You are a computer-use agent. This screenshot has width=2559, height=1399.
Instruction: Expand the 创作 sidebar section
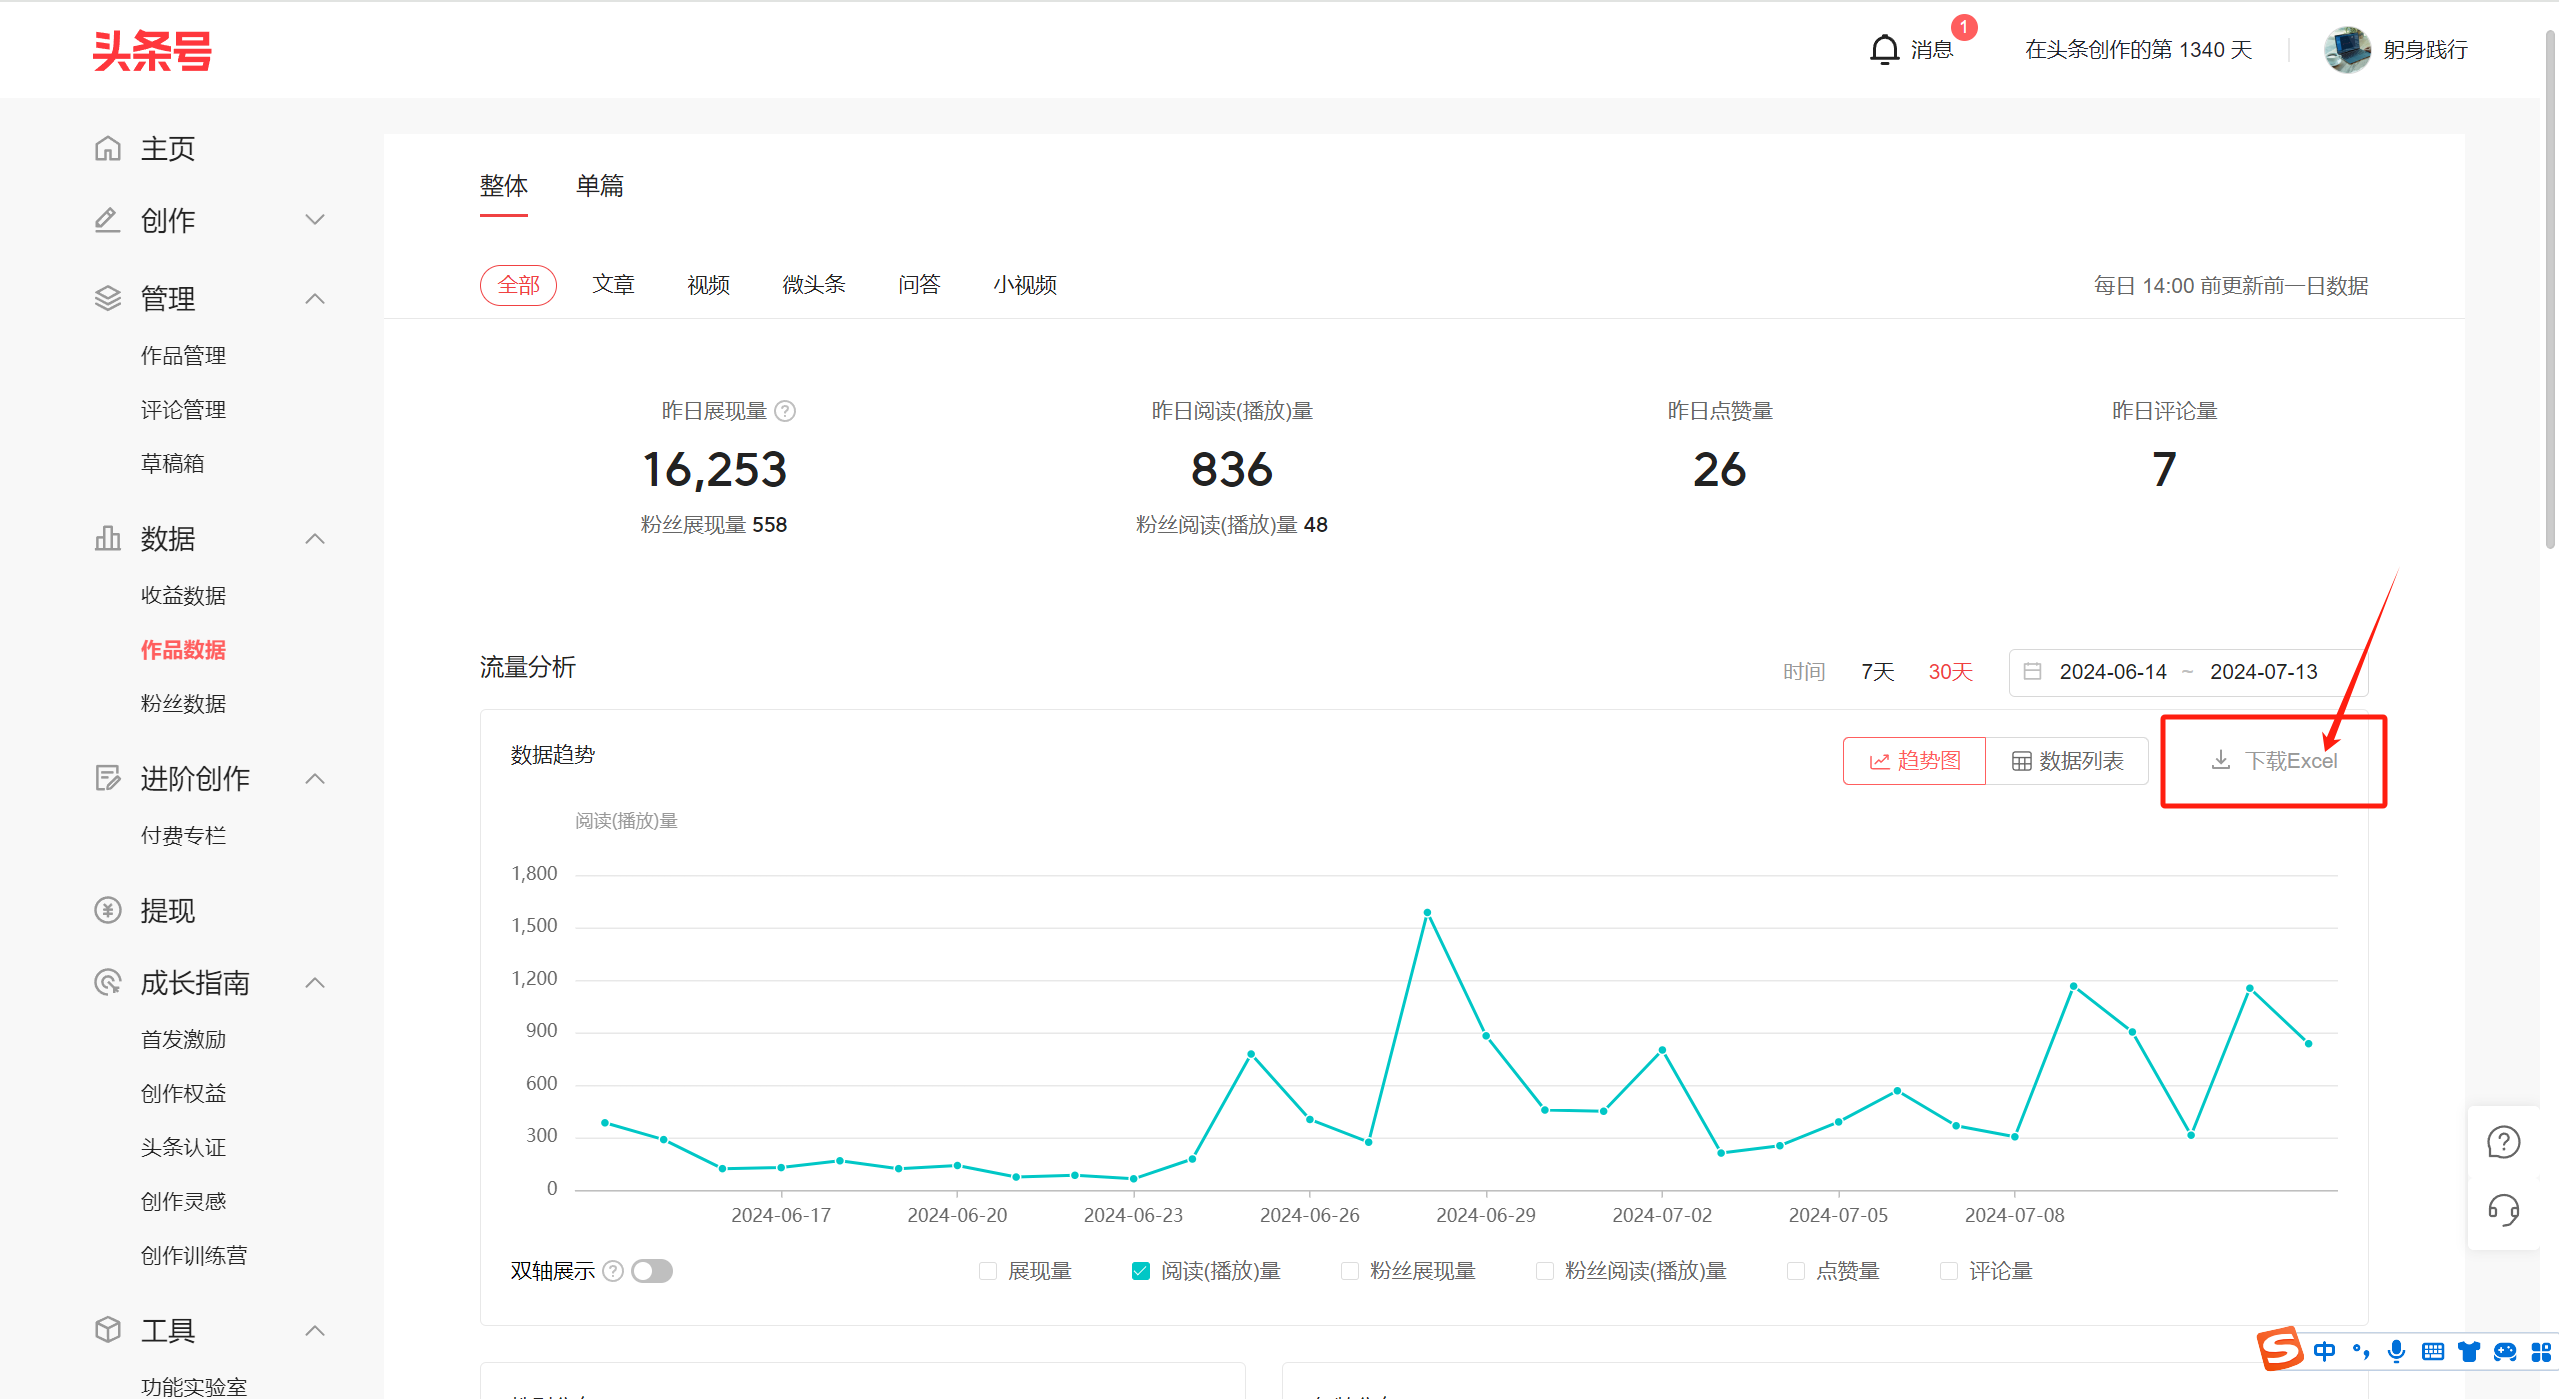pyautogui.click(x=315, y=221)
